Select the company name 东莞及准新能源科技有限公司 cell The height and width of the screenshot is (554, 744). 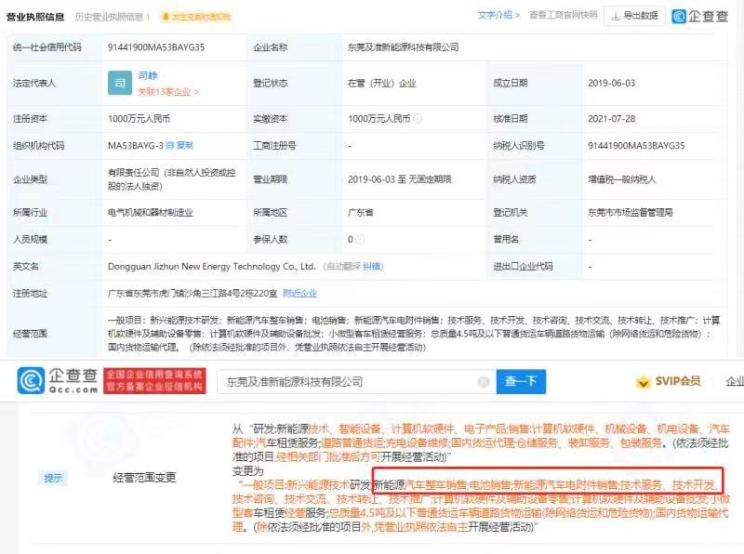point(403,47)
